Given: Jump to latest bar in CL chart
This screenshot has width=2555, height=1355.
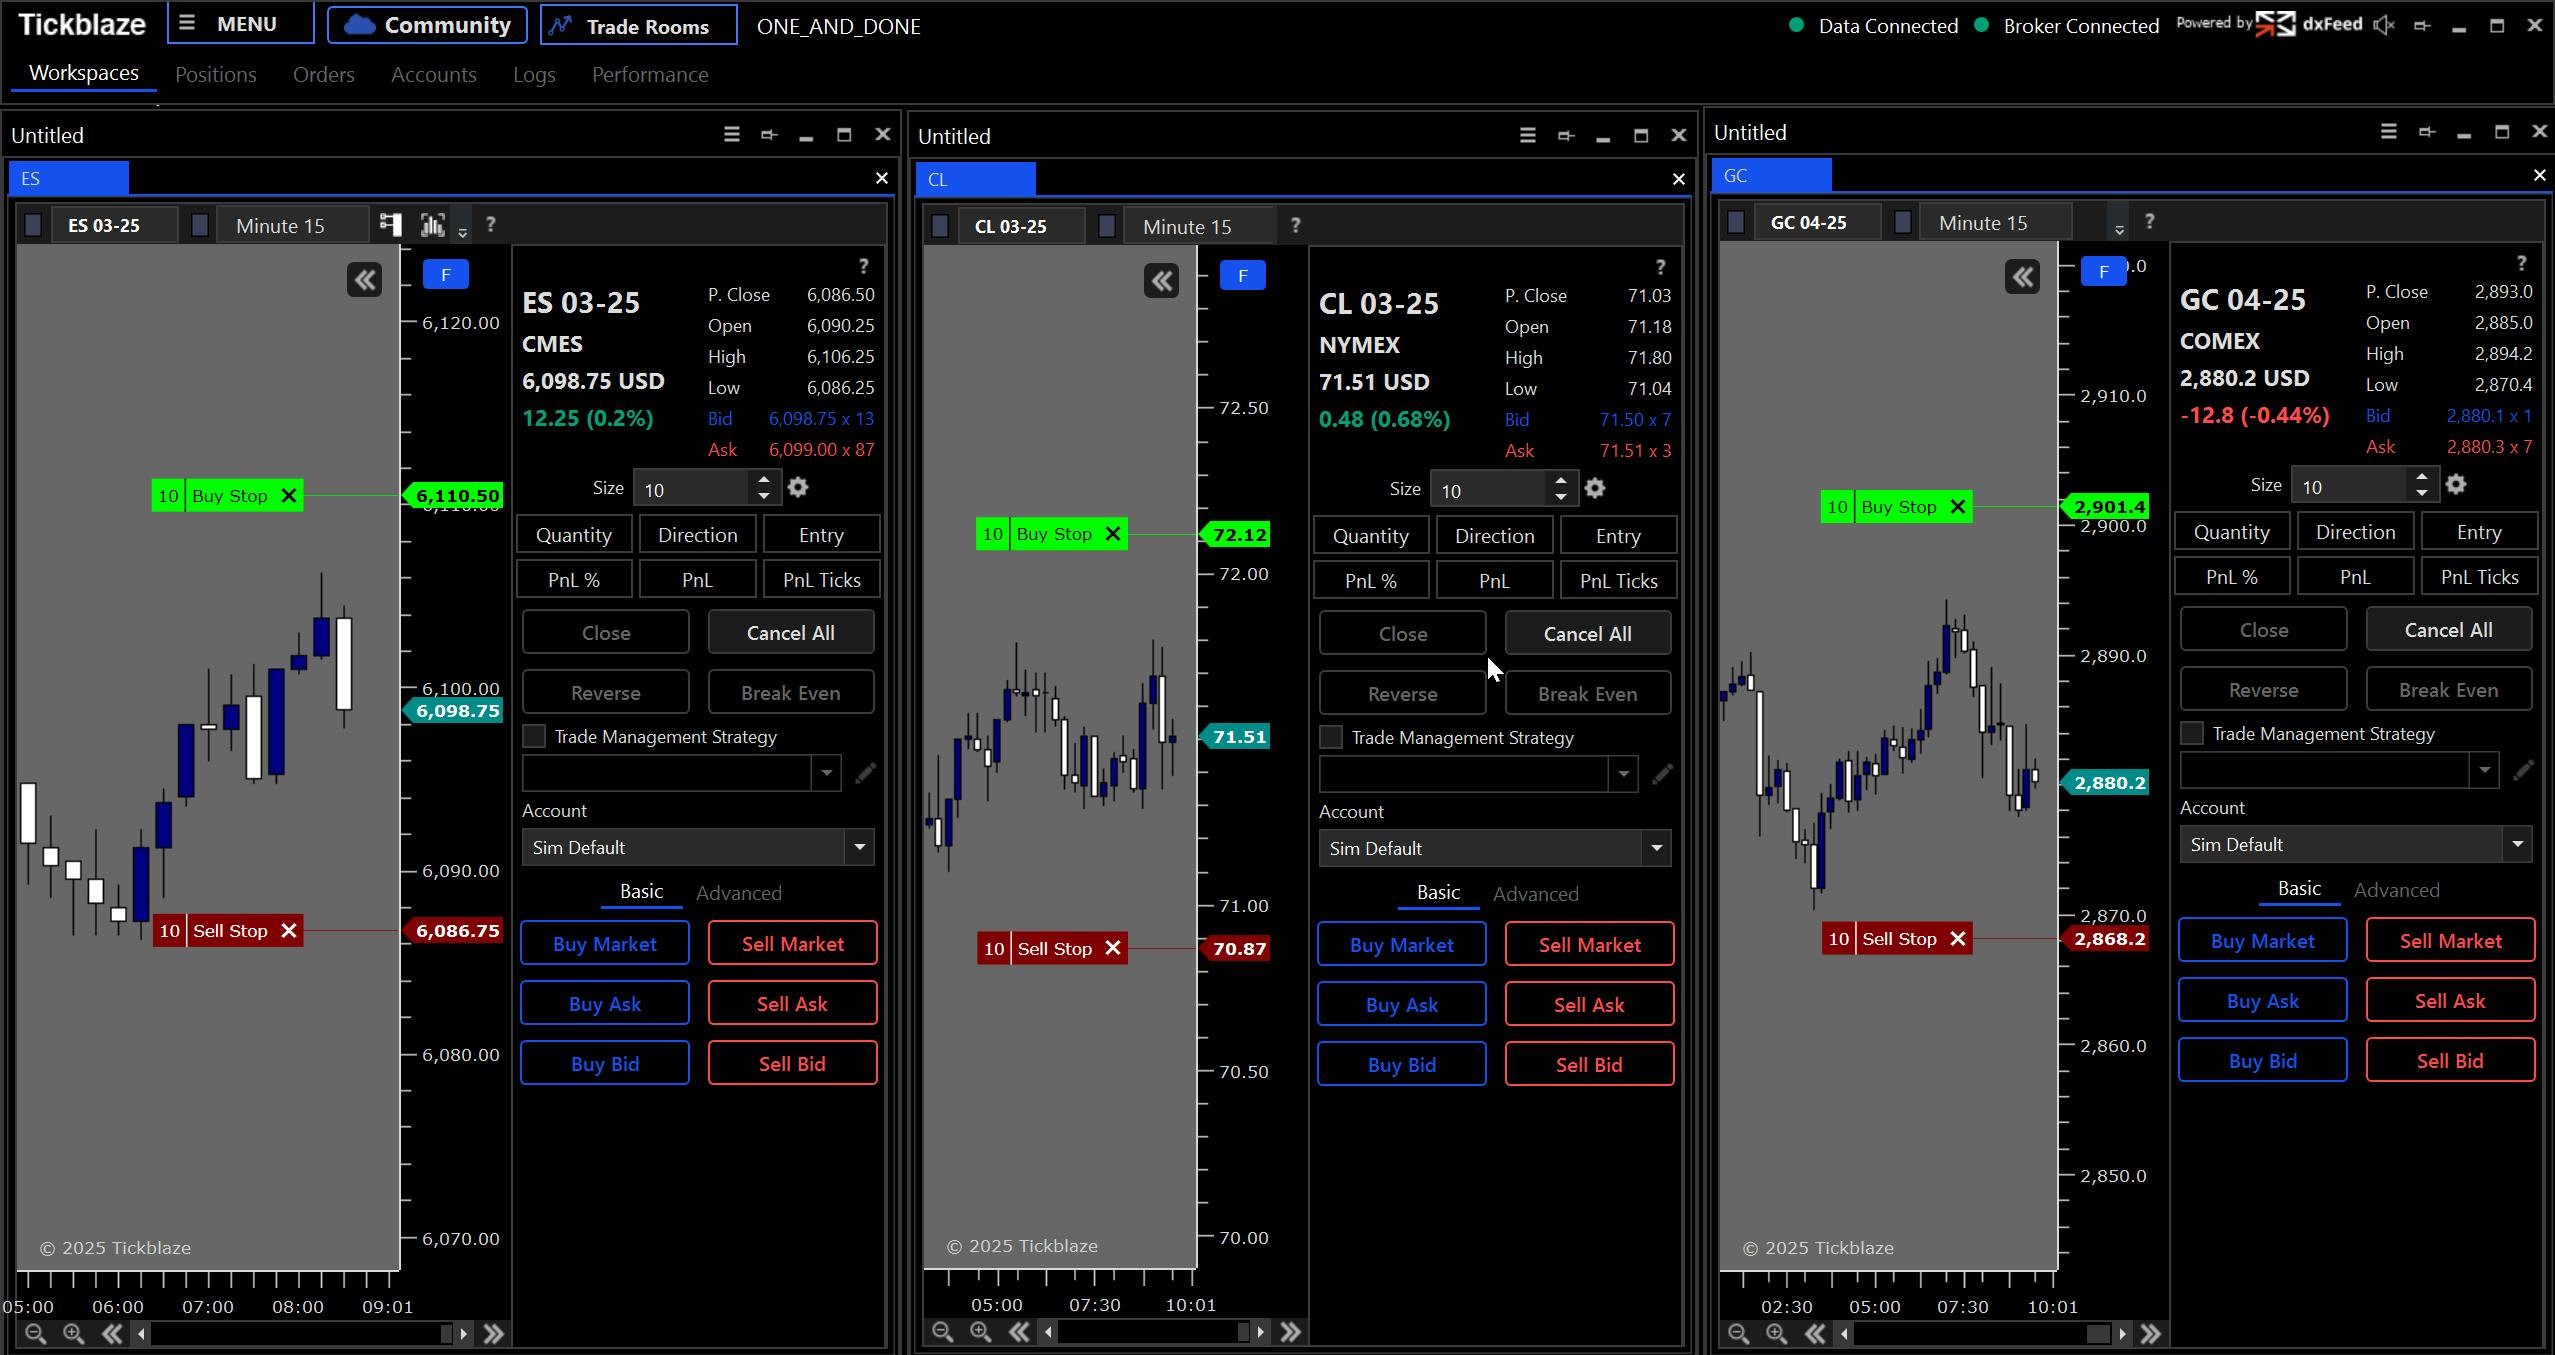Looking at the screenshot, I should pos(1290,1332).
